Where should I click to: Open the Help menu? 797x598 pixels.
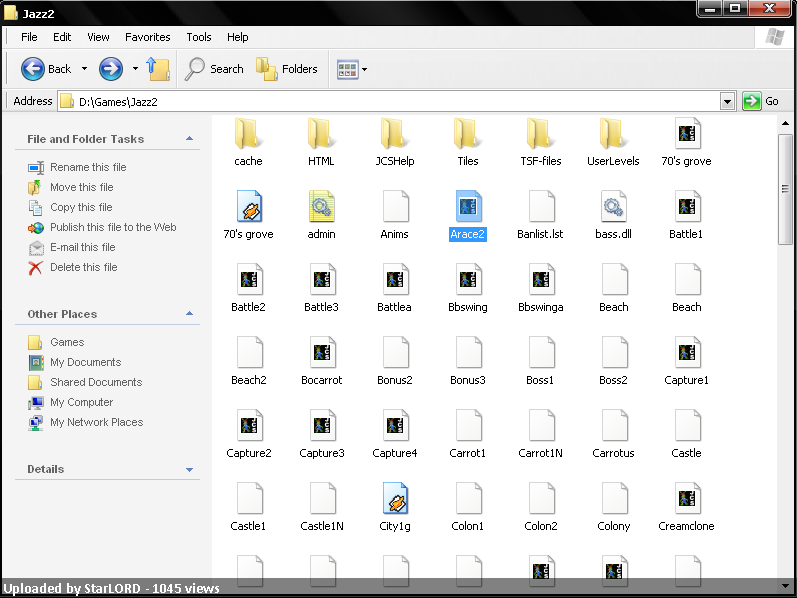pos(237,37)
